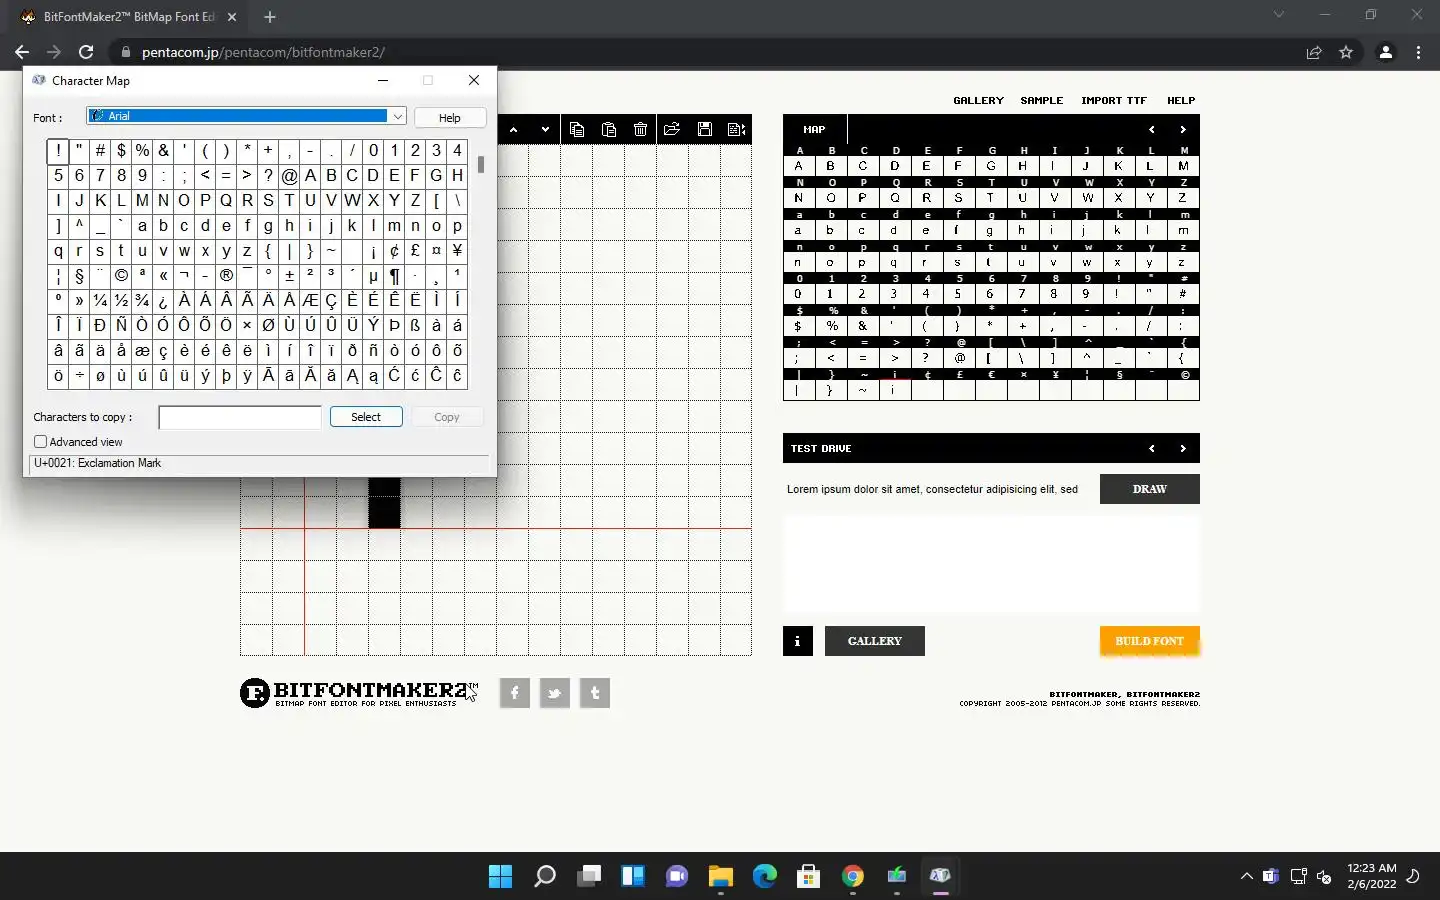This screenshot has height=900, width=1440.
Task: Open Google Chrome from the taskbar
Action: tap(853, 876)
